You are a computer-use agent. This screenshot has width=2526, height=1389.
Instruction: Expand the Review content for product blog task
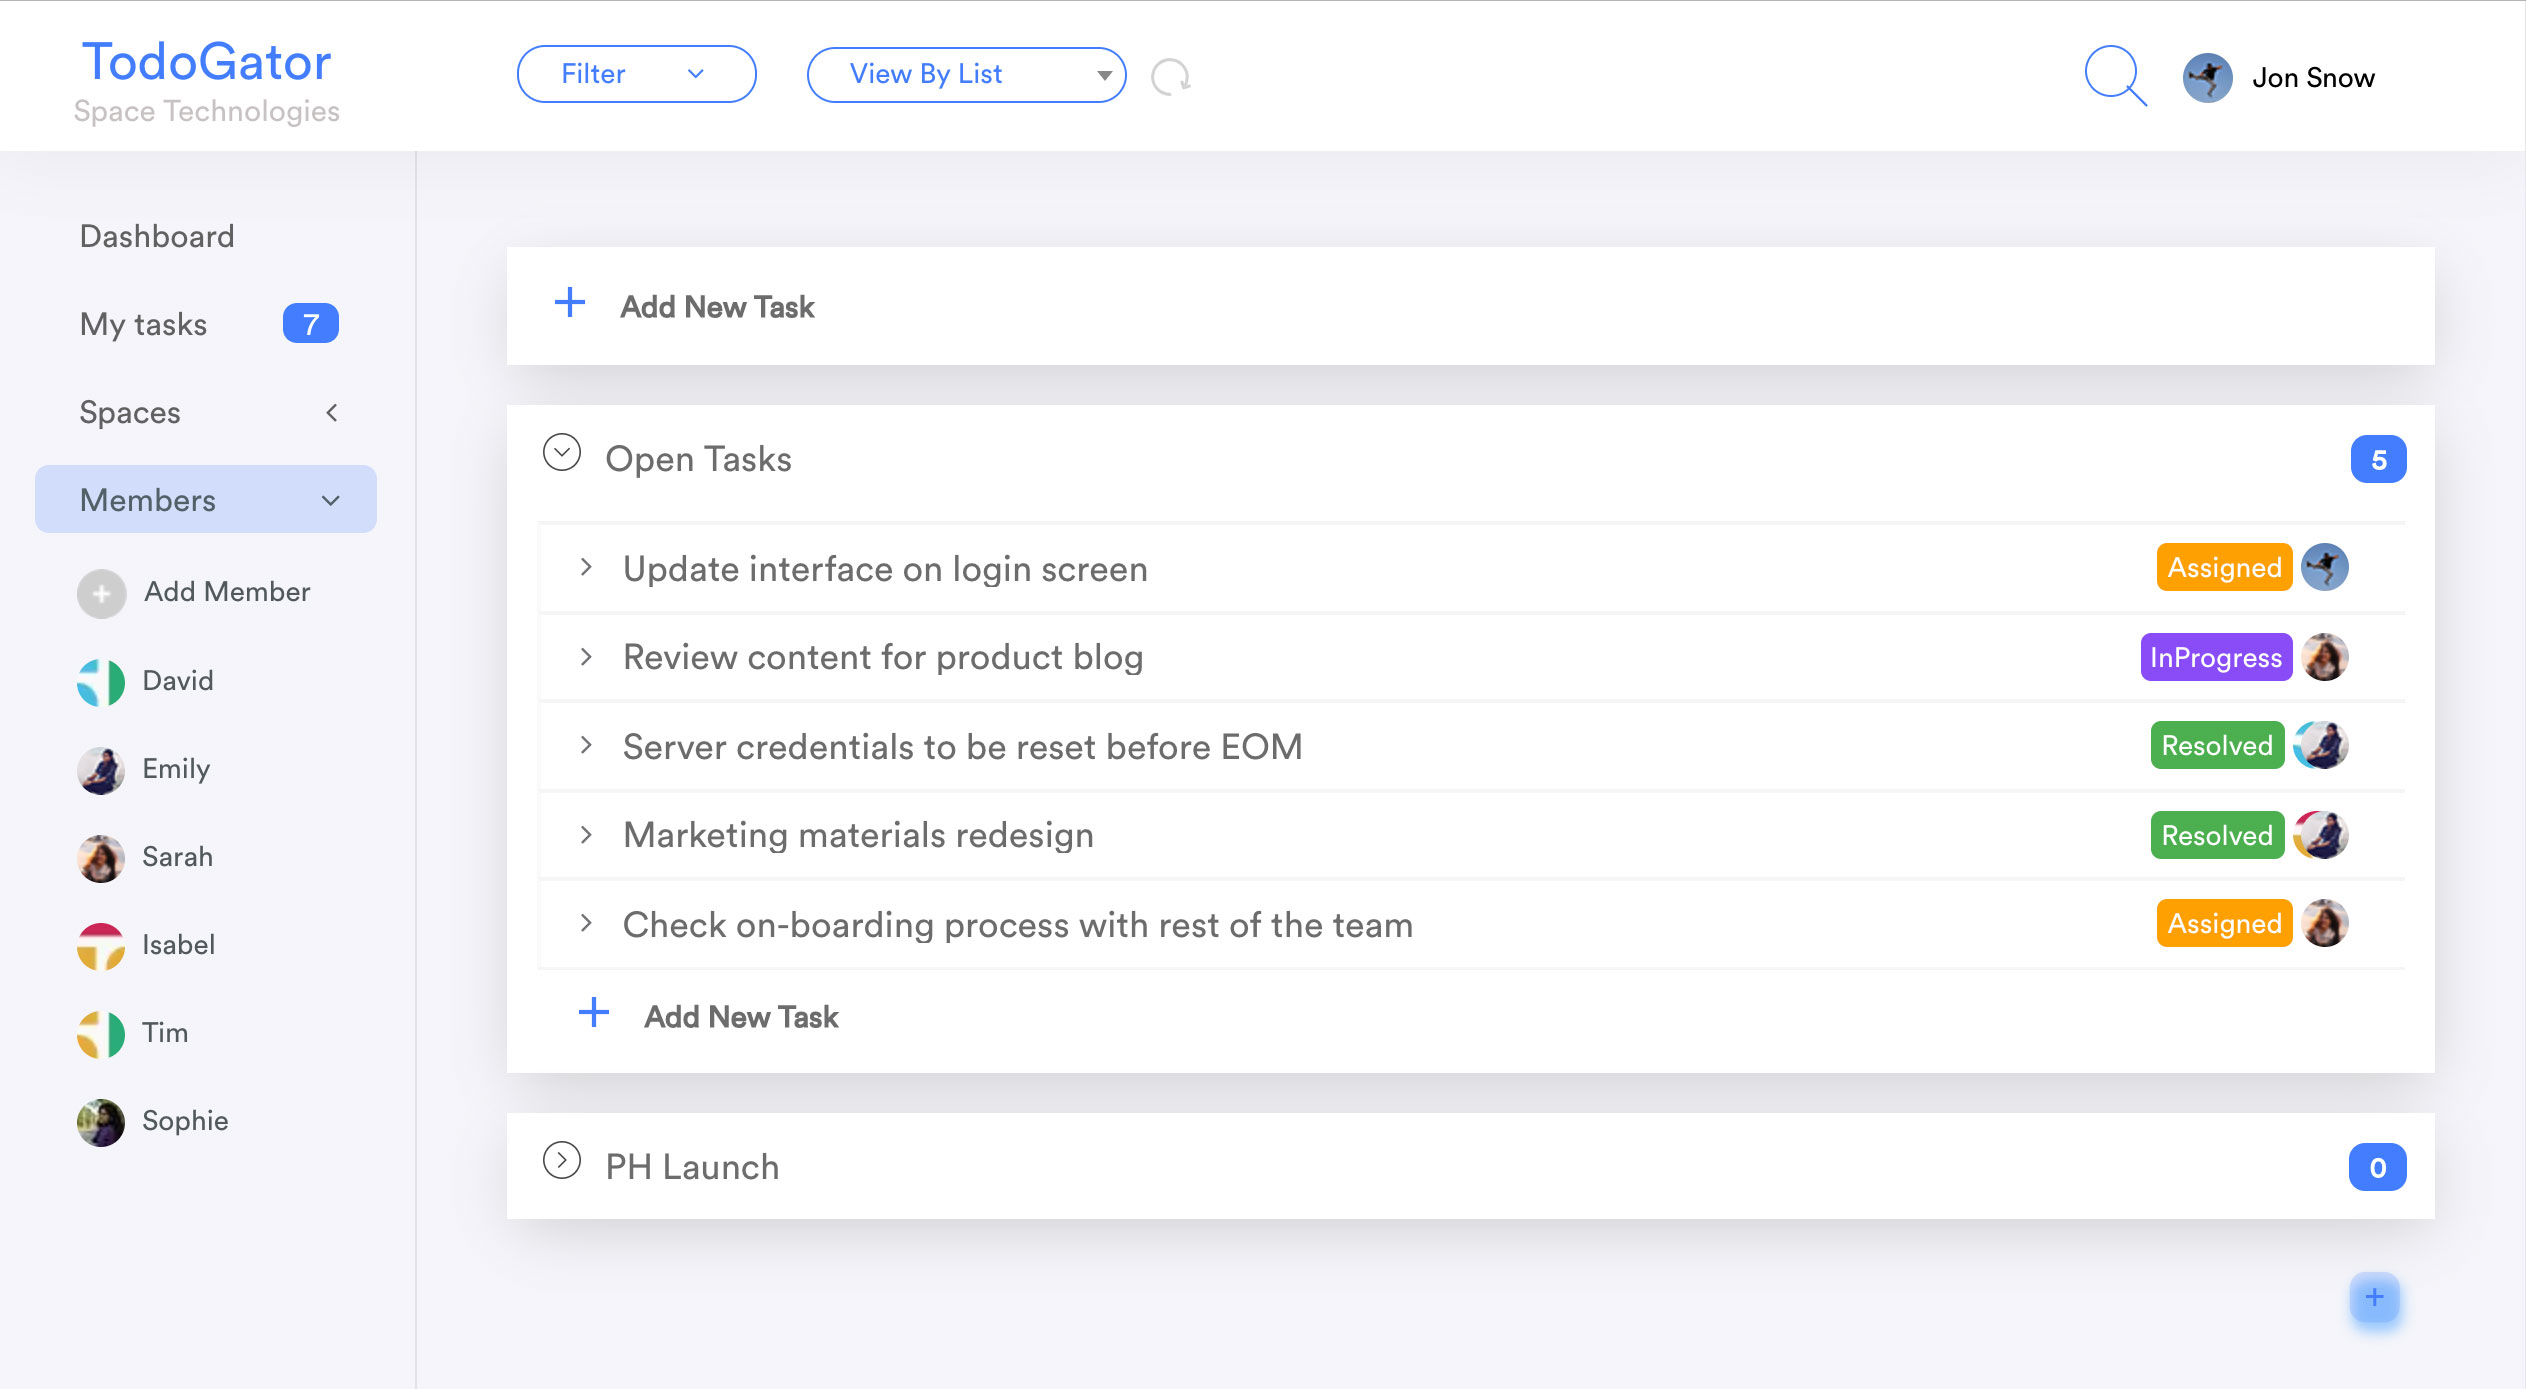tap(587, 657)
